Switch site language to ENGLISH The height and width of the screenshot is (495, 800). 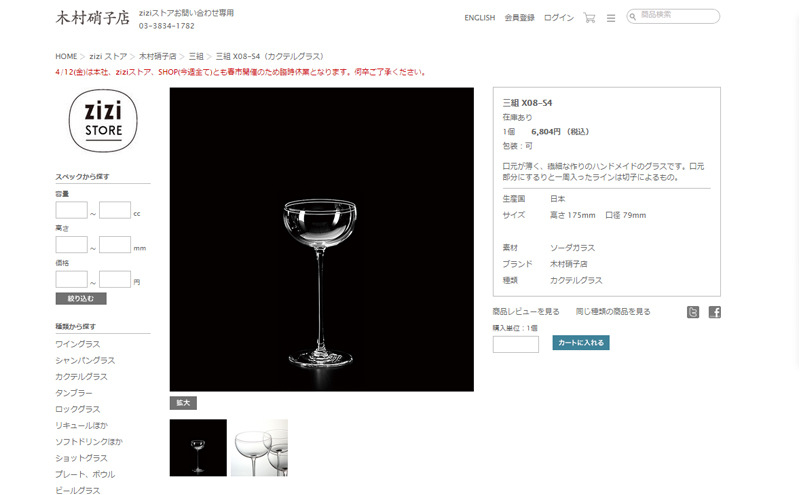[480, 18]
